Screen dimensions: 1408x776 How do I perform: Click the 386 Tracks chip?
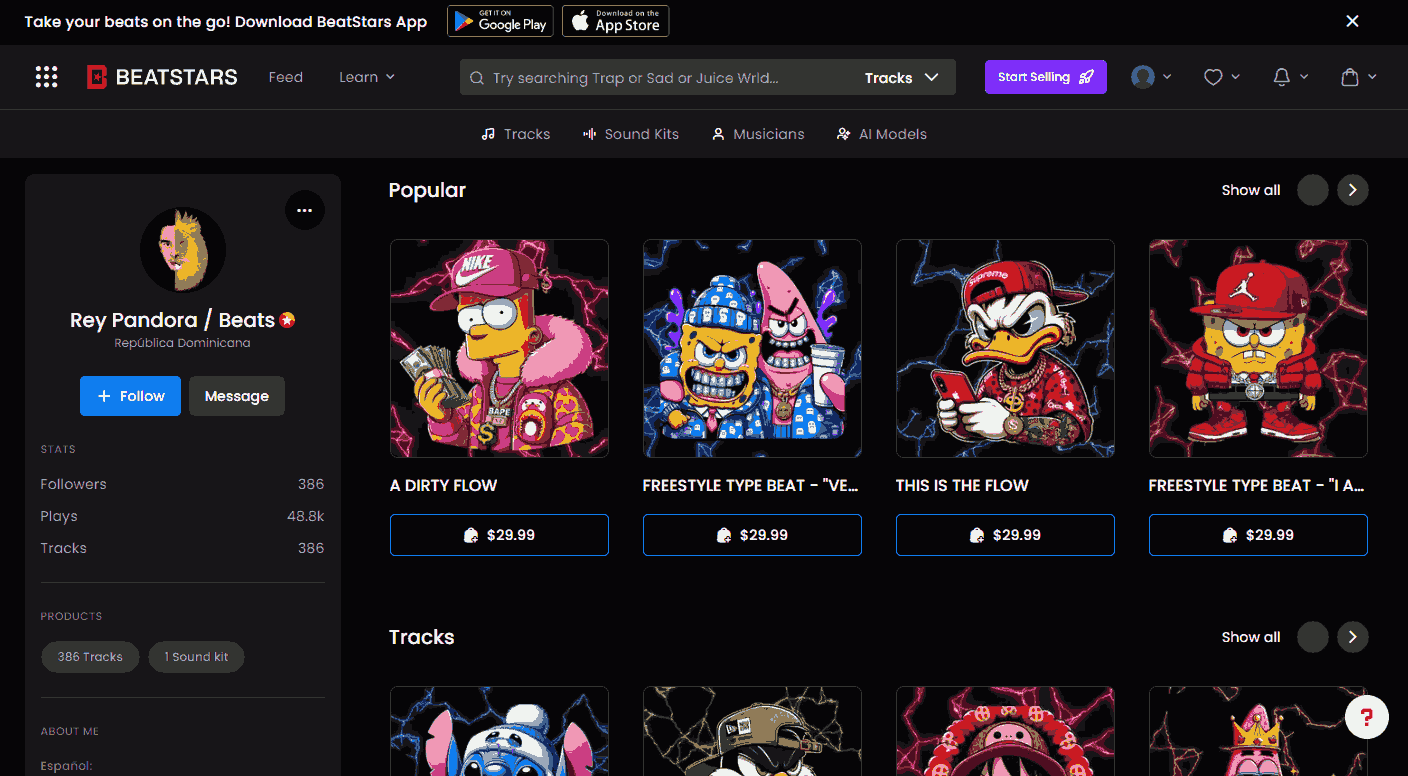(90, 657)
